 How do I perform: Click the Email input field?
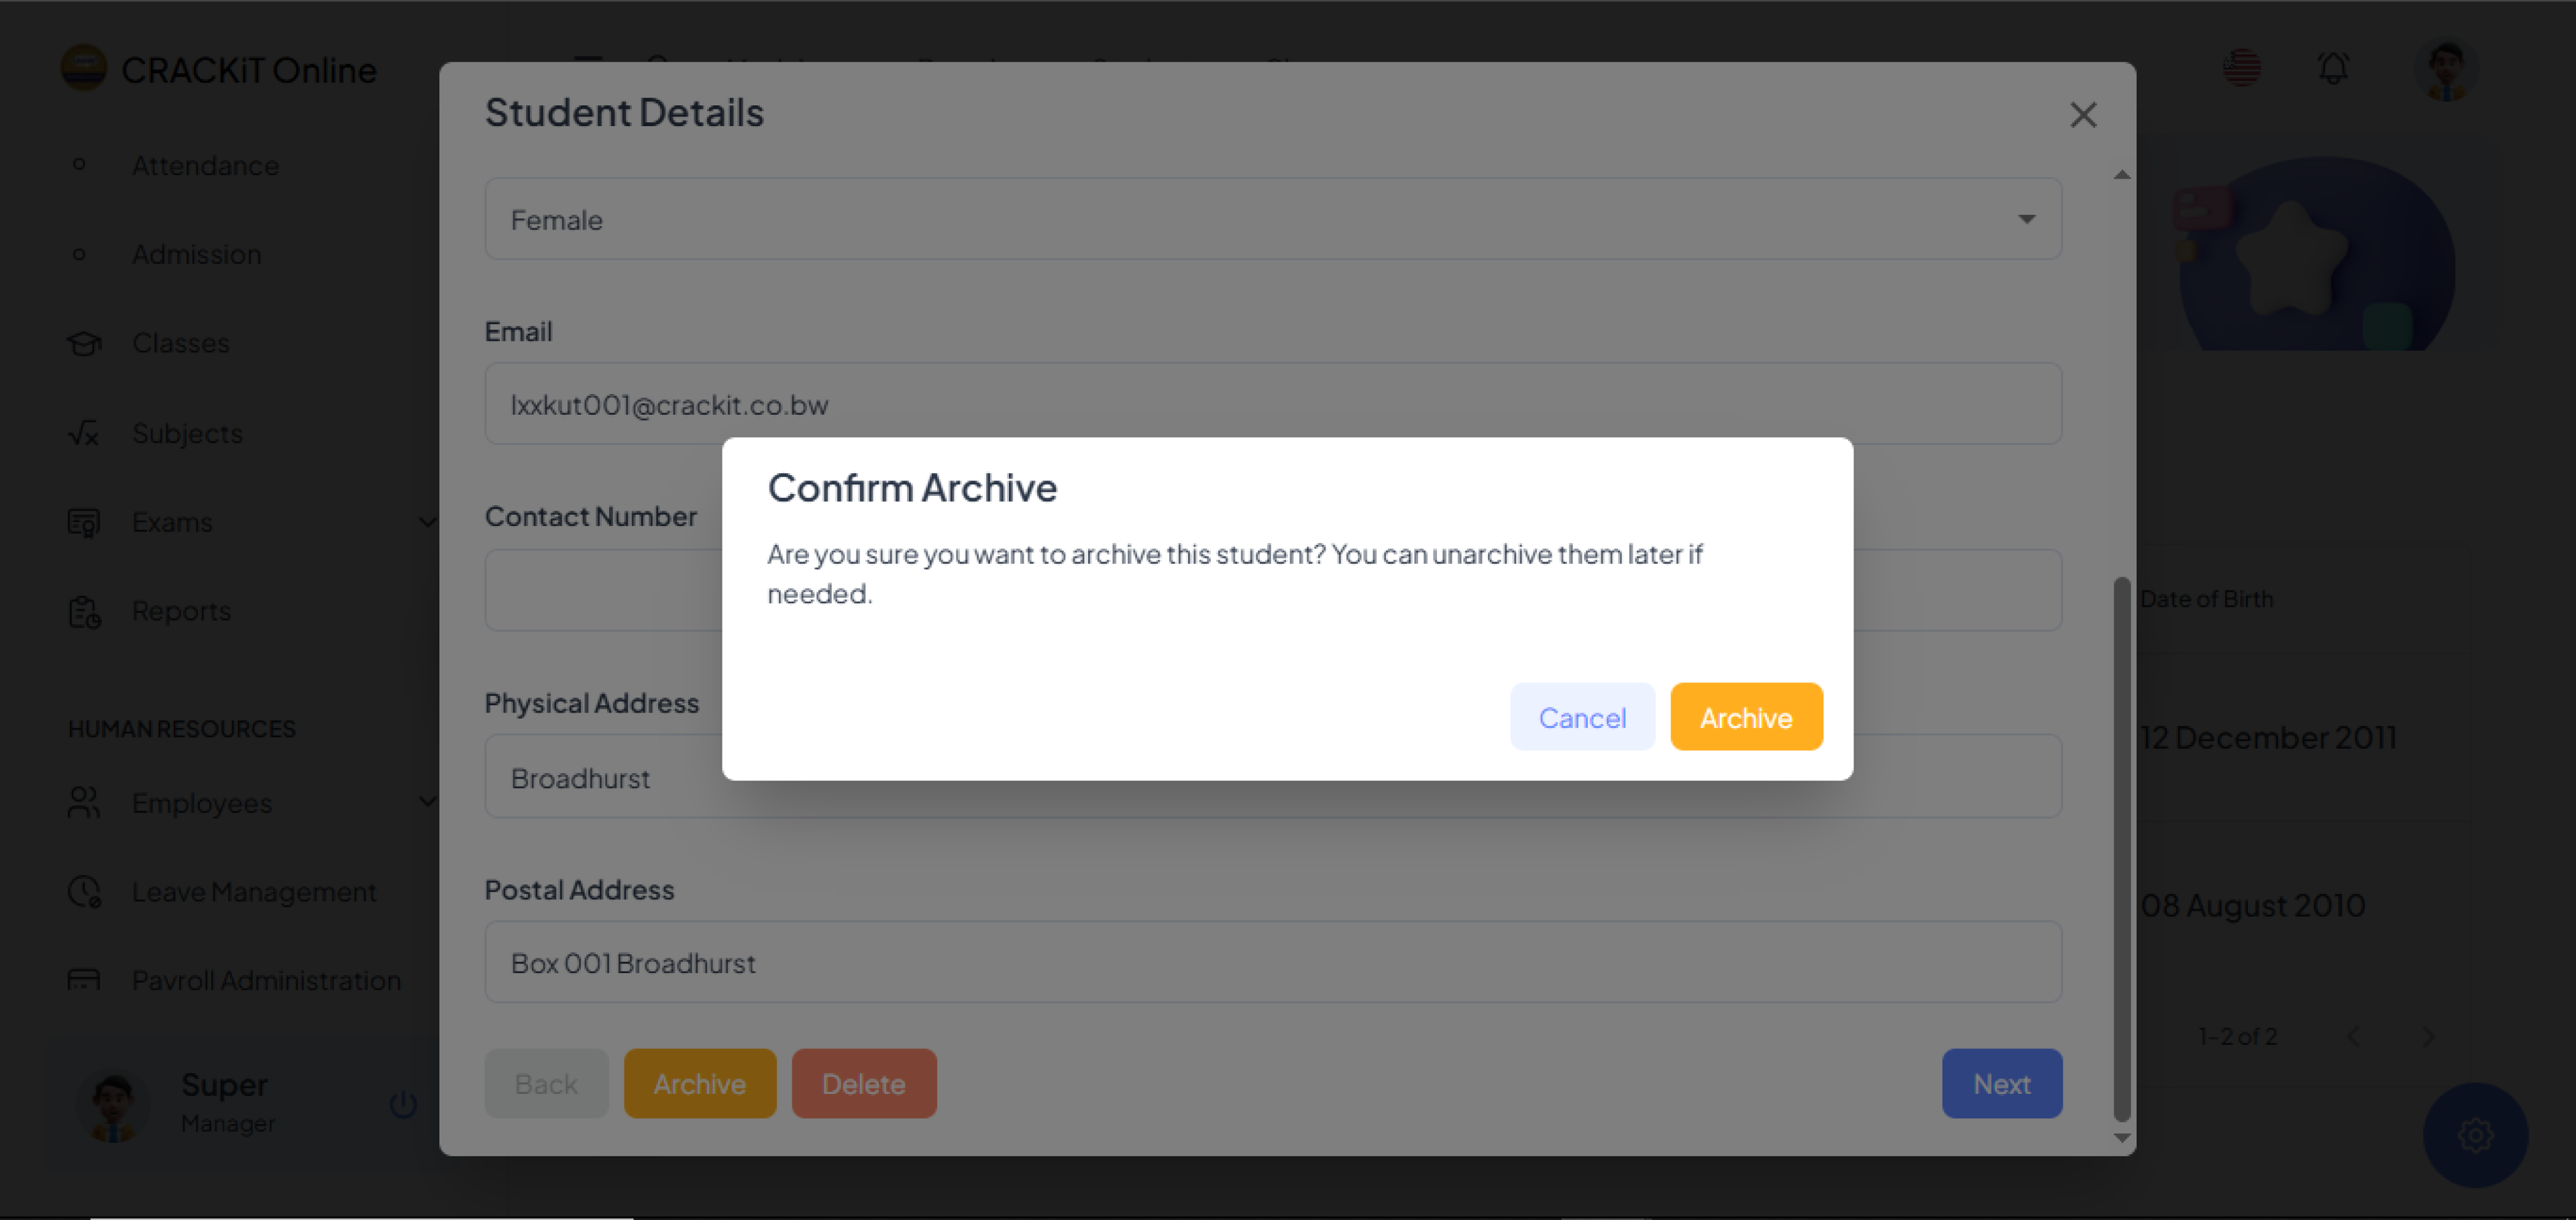1272,404
